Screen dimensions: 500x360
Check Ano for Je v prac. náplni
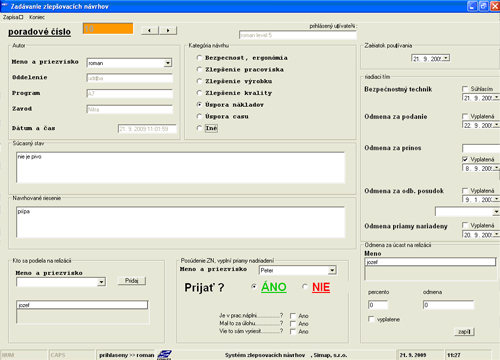point(293,316)
